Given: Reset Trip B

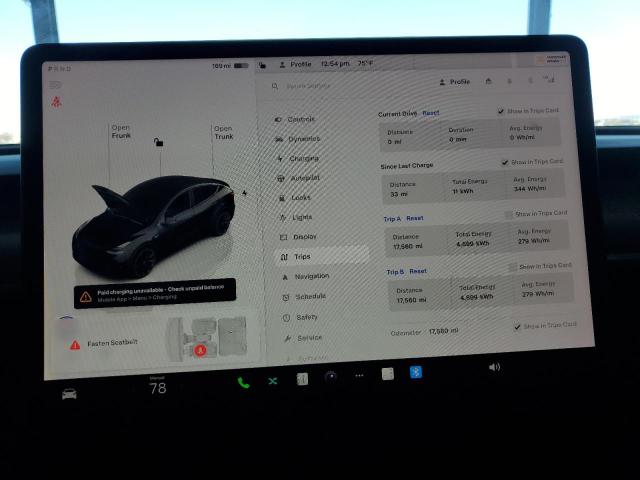Looking at the screenshot, I should pos(418,271).
